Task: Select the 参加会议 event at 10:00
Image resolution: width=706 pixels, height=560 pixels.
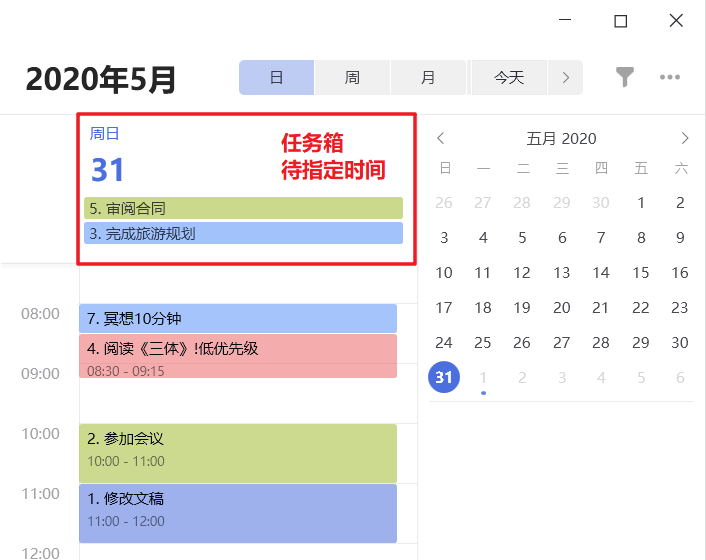Action: [238, 452]
